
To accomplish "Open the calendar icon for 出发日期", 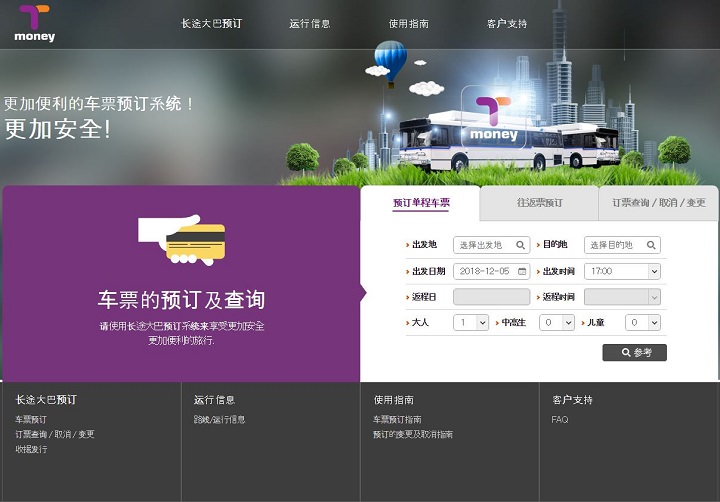I will pyautogui.click(x=522, y=271).
